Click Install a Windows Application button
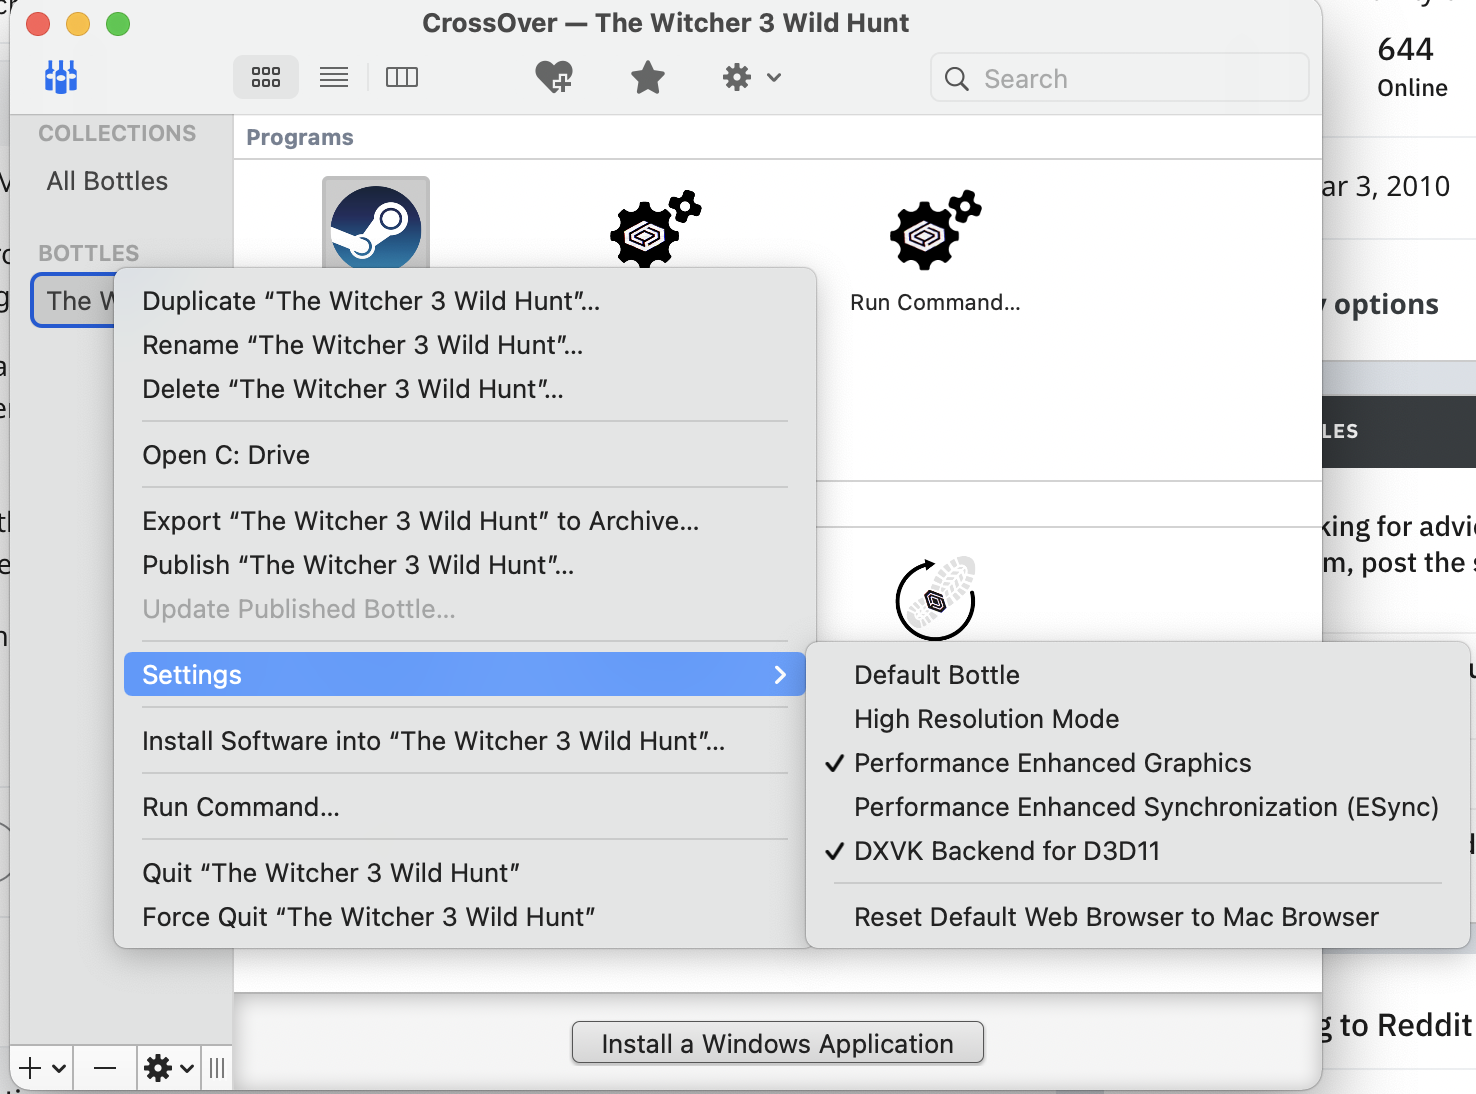Screen dimensions: 1476x1094 click(x=778, y=1043)
